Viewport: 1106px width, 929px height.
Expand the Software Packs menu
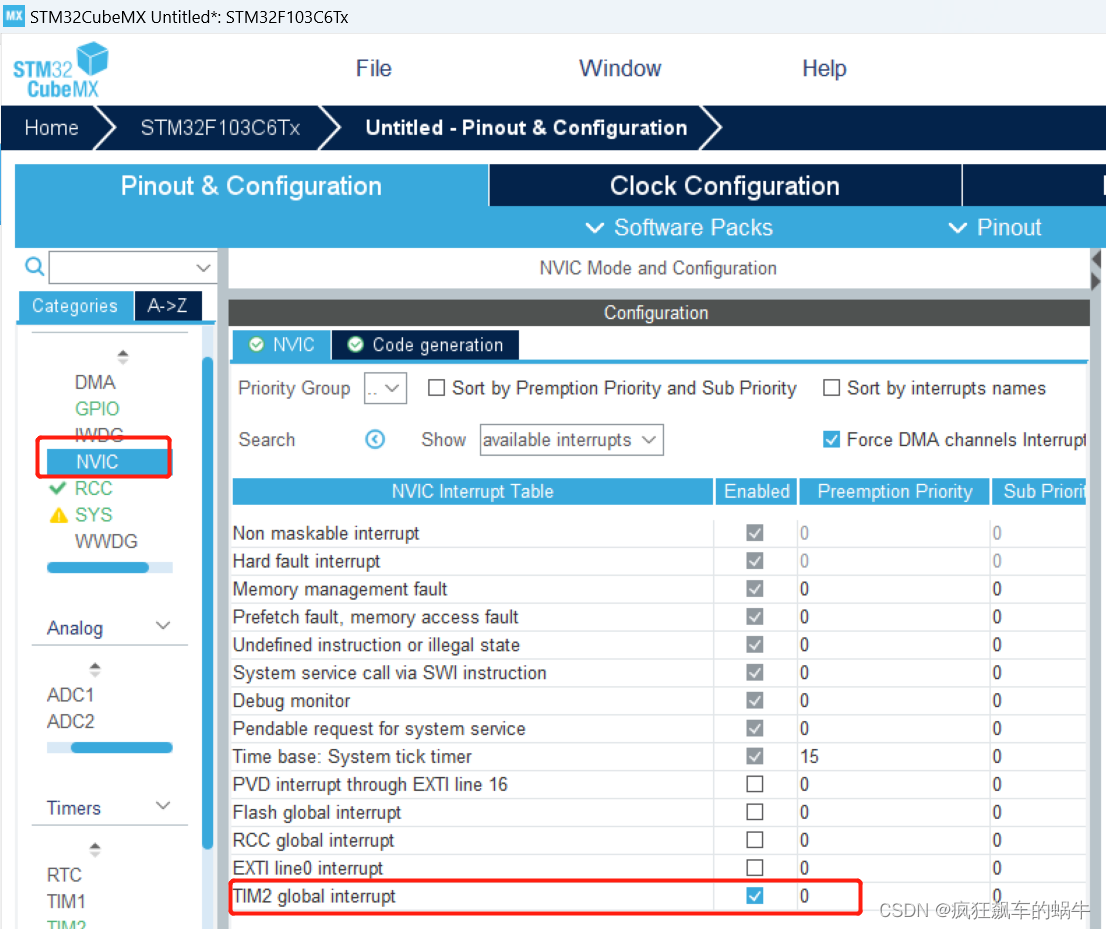click(679, 227)
